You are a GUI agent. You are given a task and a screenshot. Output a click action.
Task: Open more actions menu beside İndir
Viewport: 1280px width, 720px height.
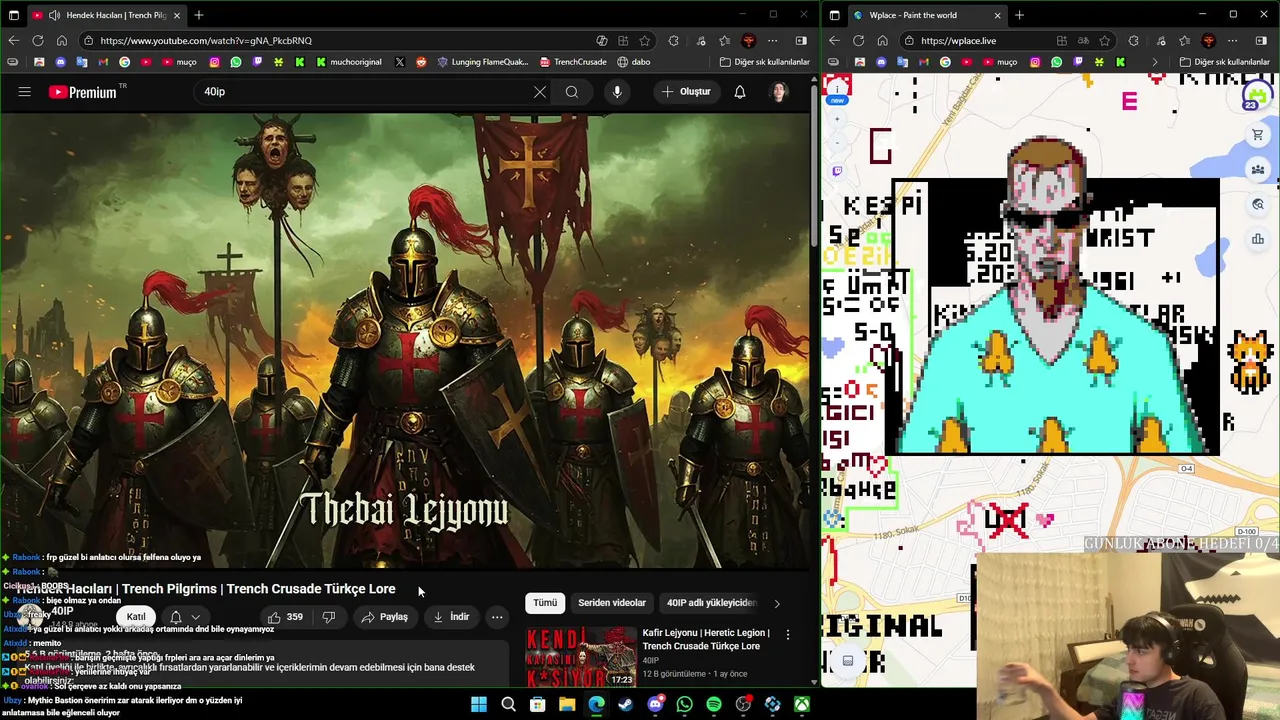click(x=497, y=617)
